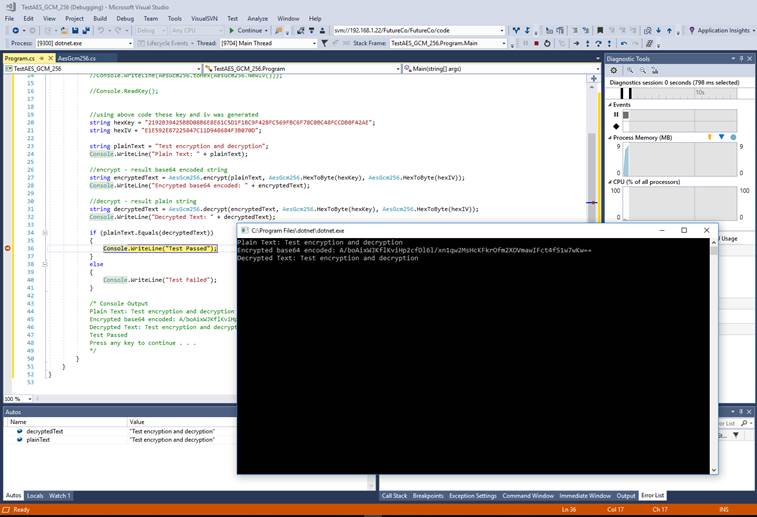Image resolution: width=757 pixels, height=517 pixels.
Task: Close the Program.cs tab
Action: click(x=50, y=58)
